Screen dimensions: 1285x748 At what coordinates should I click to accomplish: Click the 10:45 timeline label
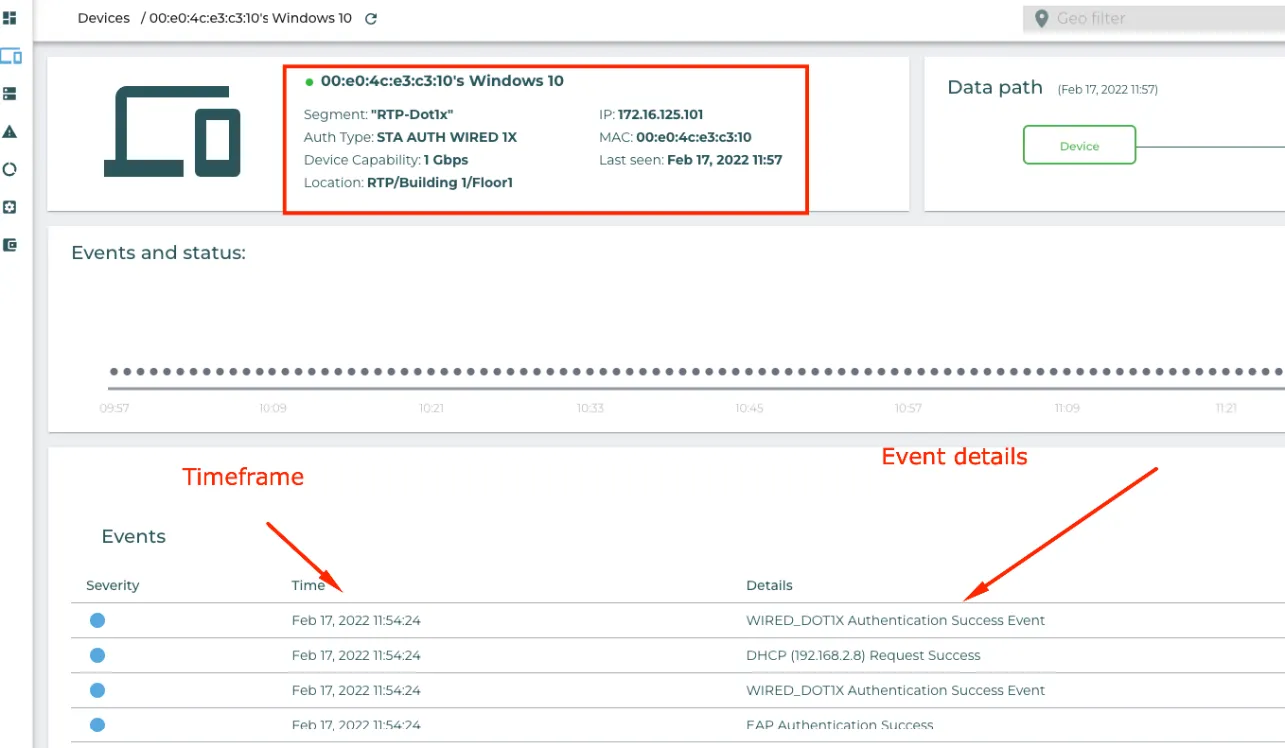(x=749, y=408)
